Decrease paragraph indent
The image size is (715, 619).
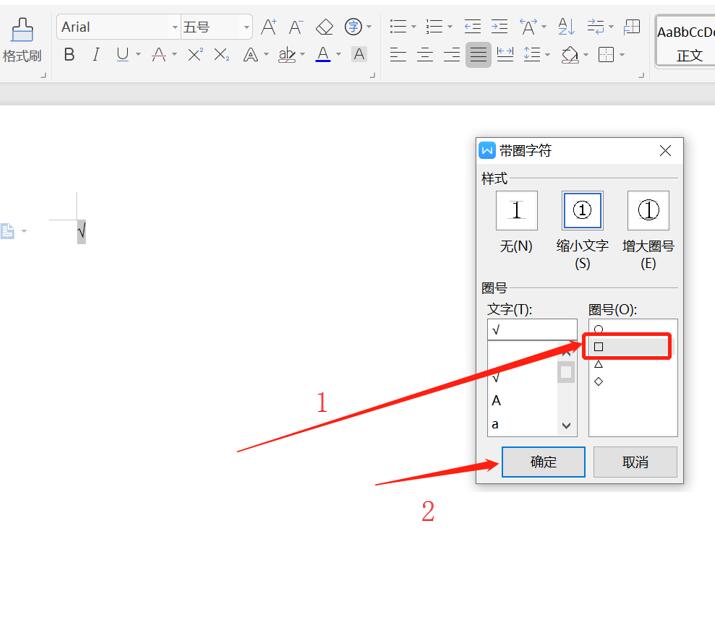pyautogui.click(x=472, y=26)
